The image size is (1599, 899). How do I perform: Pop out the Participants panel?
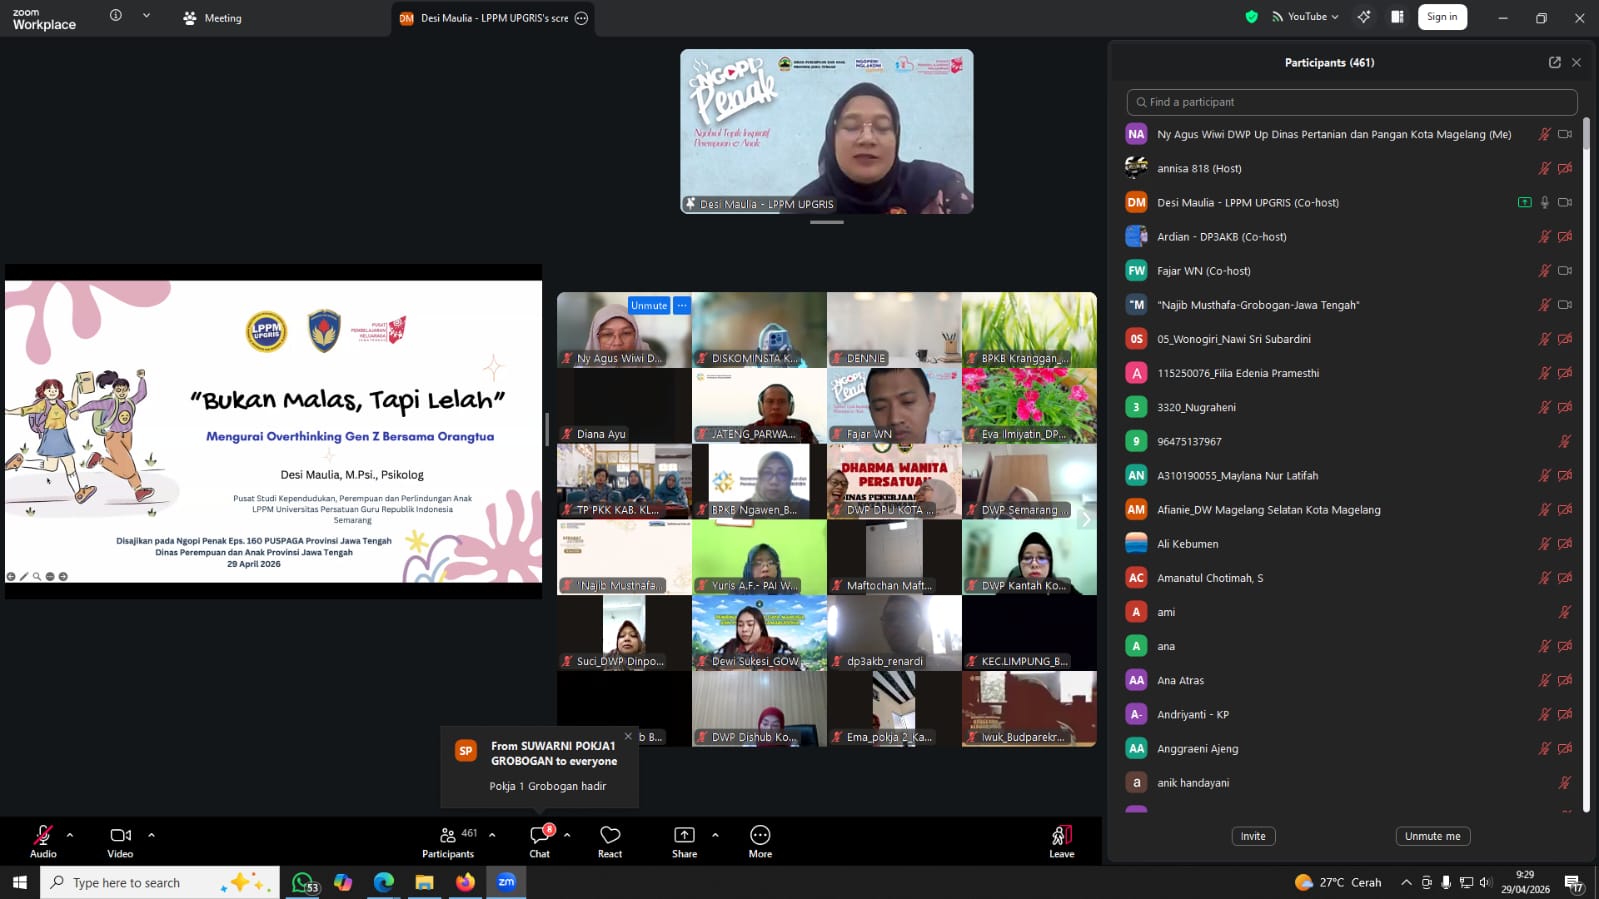click(1554, 62)
